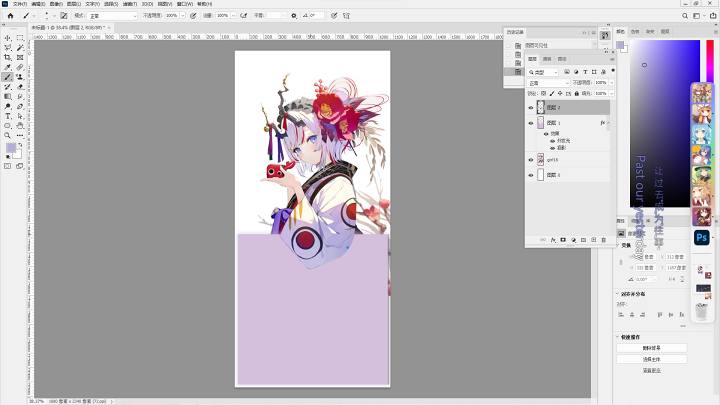Open the Window menu
The image size is (720, 405).
click(x=185, y=4)
